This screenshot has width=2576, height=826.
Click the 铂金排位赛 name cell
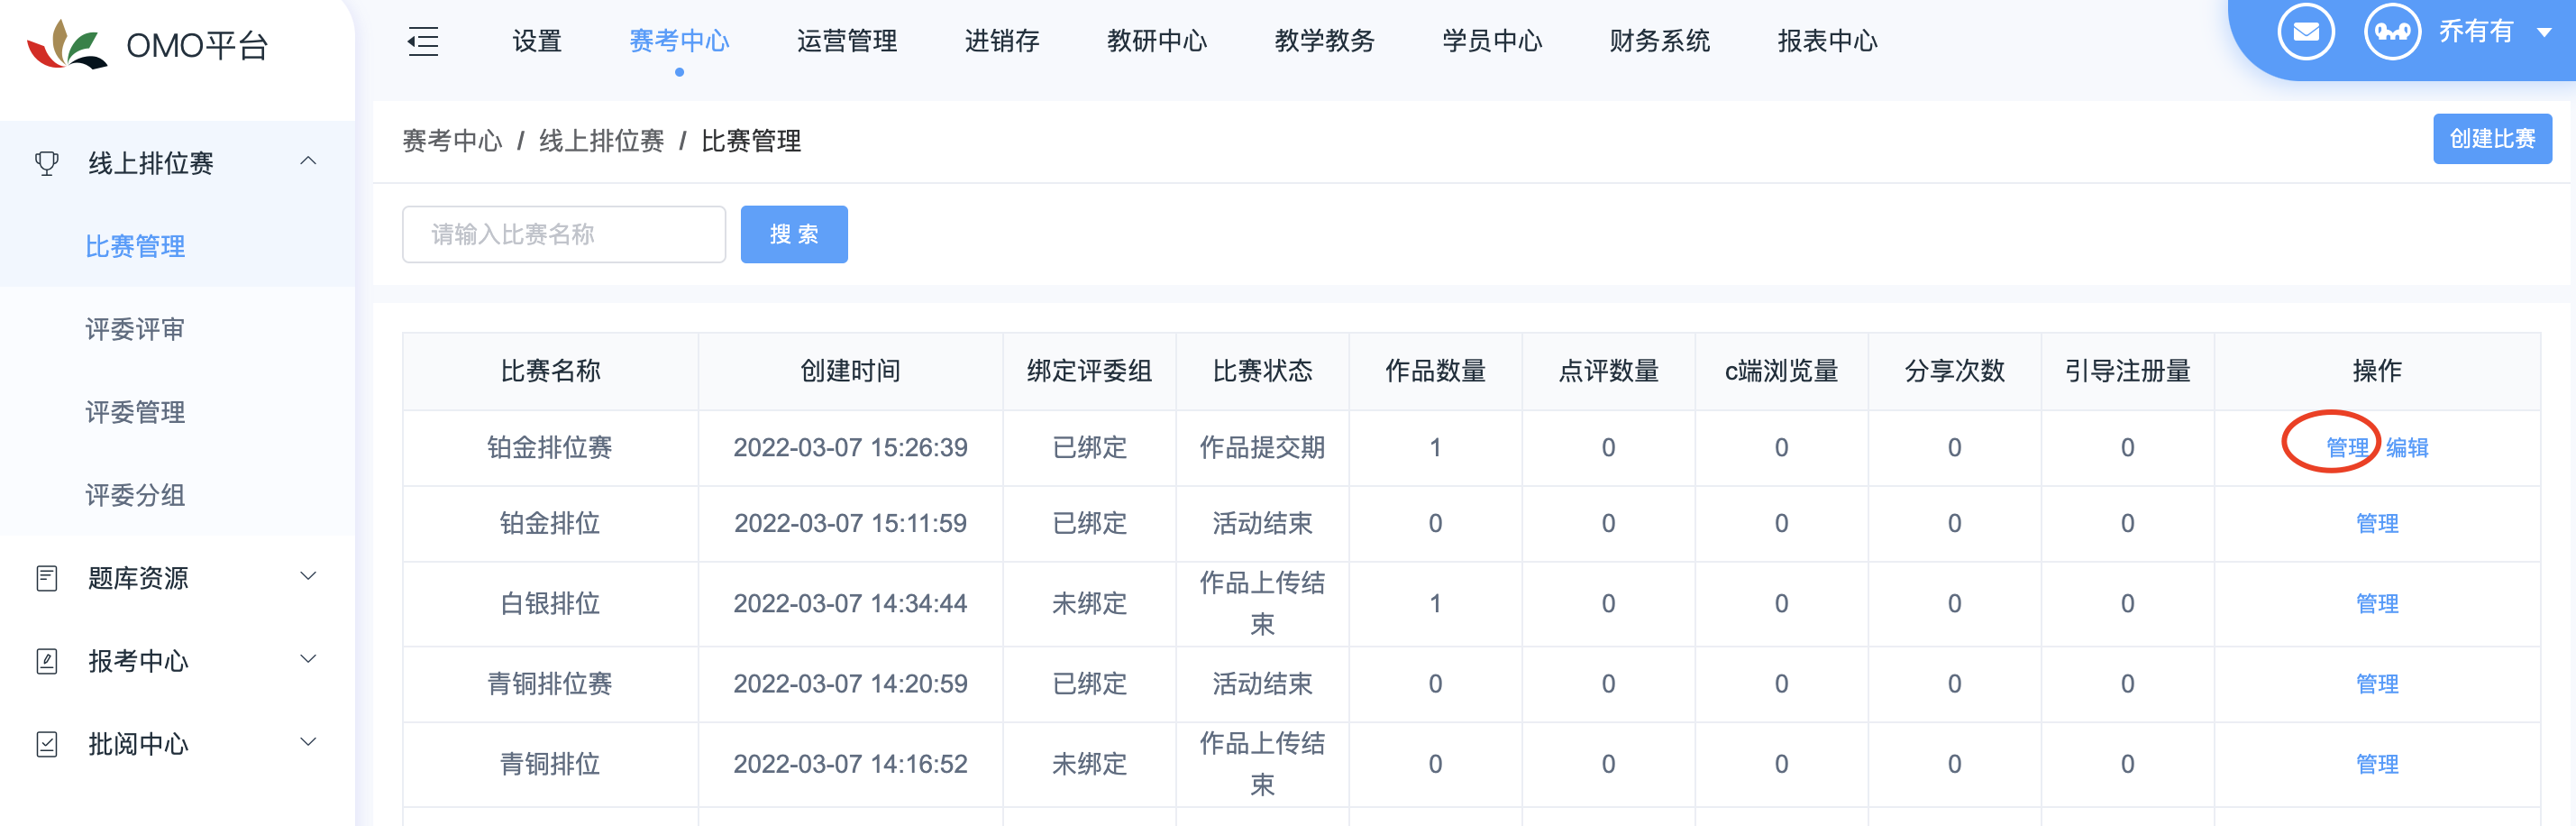(550, 447)
